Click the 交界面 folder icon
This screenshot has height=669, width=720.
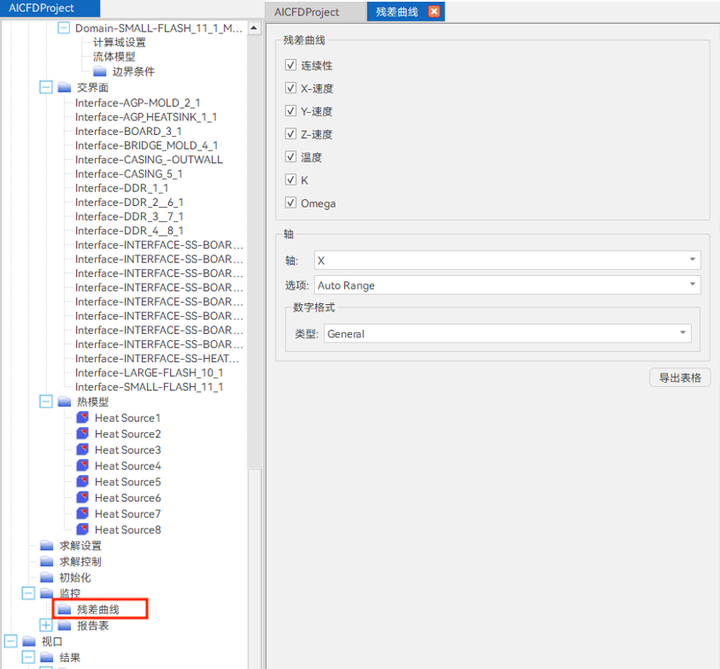[64, 87]
